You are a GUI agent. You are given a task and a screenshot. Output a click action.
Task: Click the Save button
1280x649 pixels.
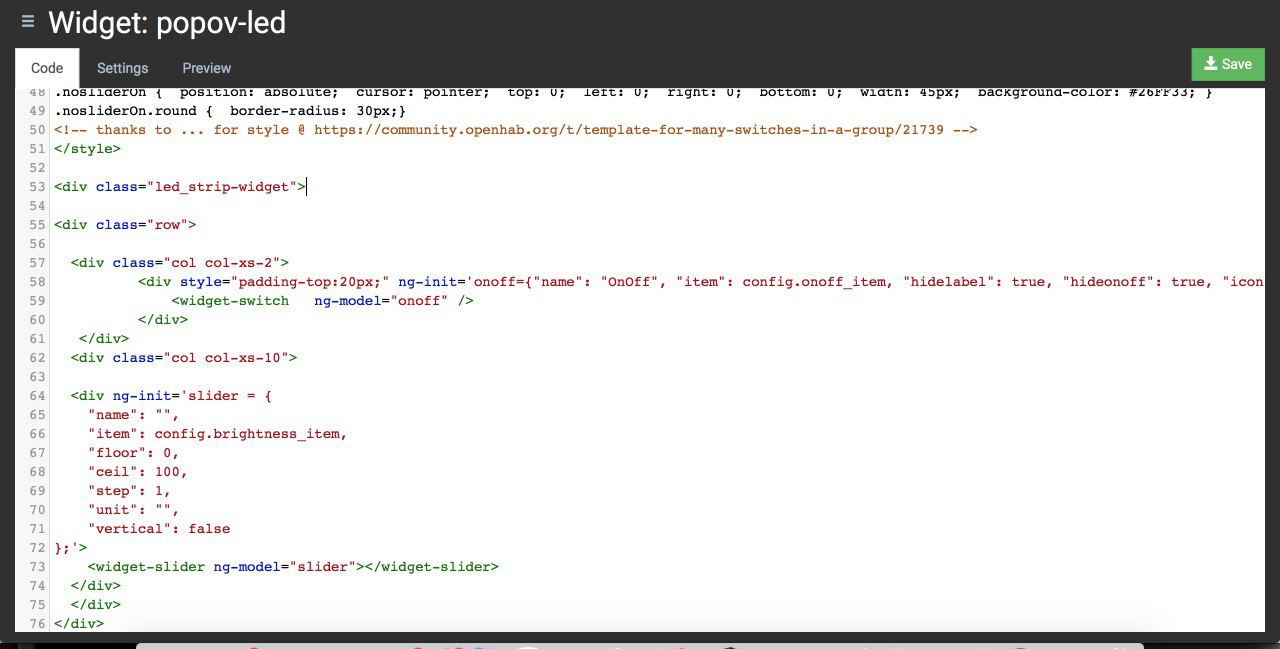1228,64
